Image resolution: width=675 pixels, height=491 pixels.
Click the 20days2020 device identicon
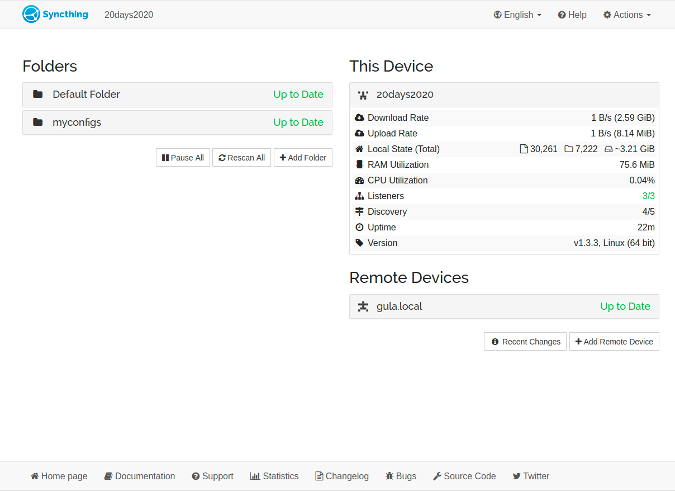(363, 95)
